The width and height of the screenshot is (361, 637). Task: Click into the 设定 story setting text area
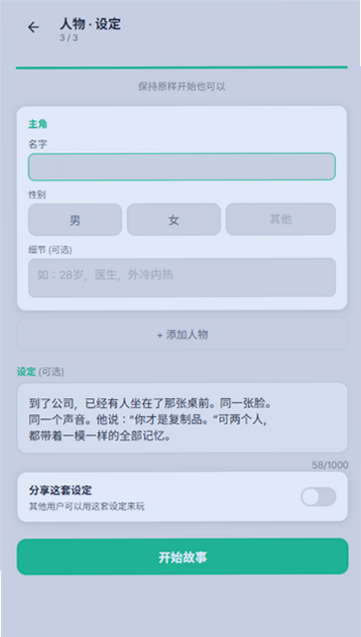[182, 418]
